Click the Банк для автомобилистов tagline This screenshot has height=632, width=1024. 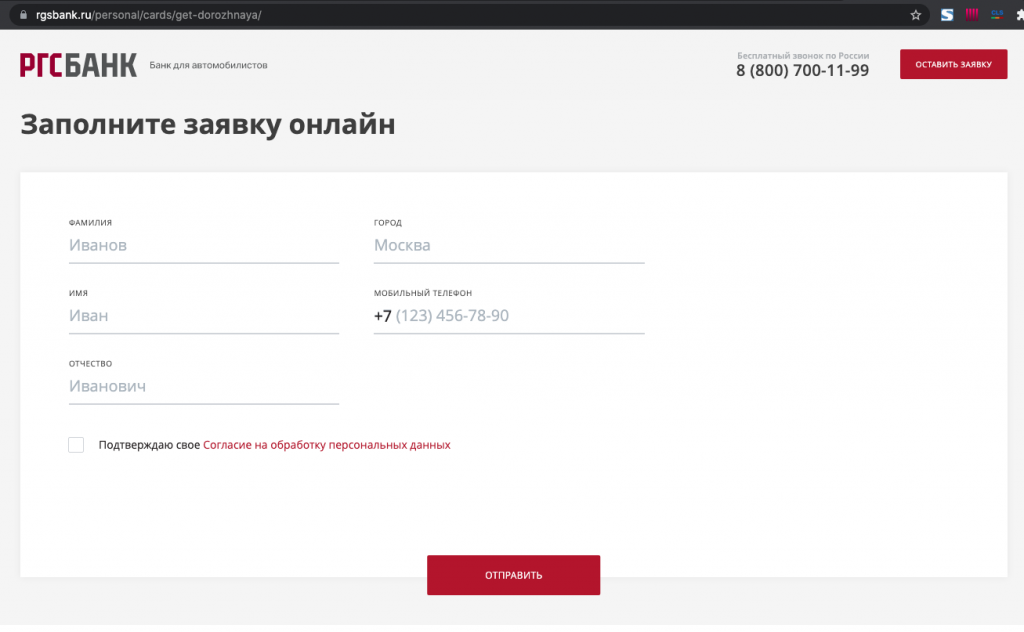[208, 65]
